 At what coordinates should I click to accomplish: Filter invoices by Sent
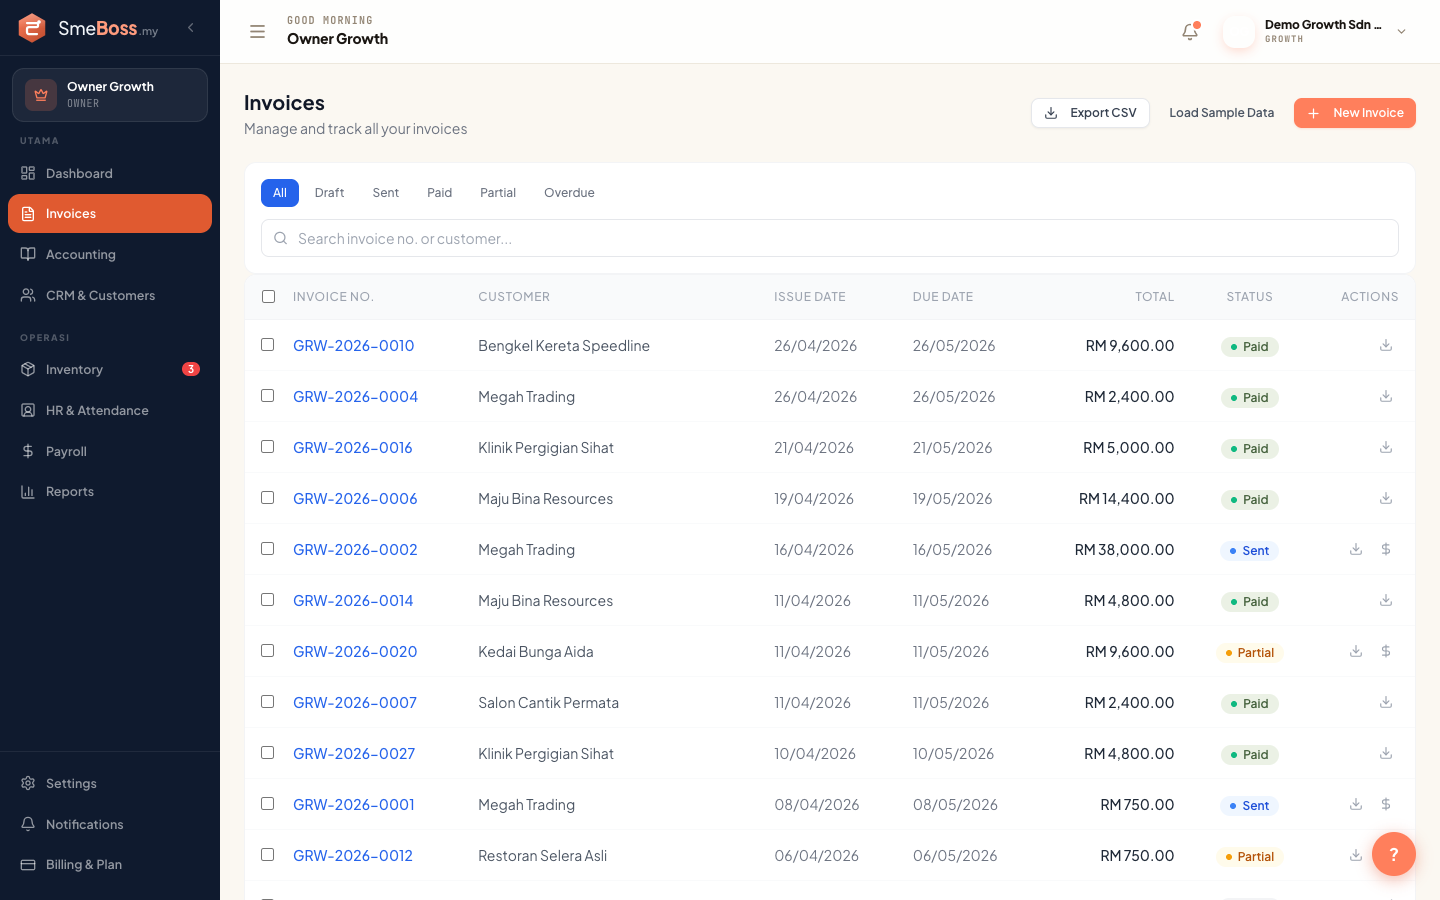[x=386, y=193]
